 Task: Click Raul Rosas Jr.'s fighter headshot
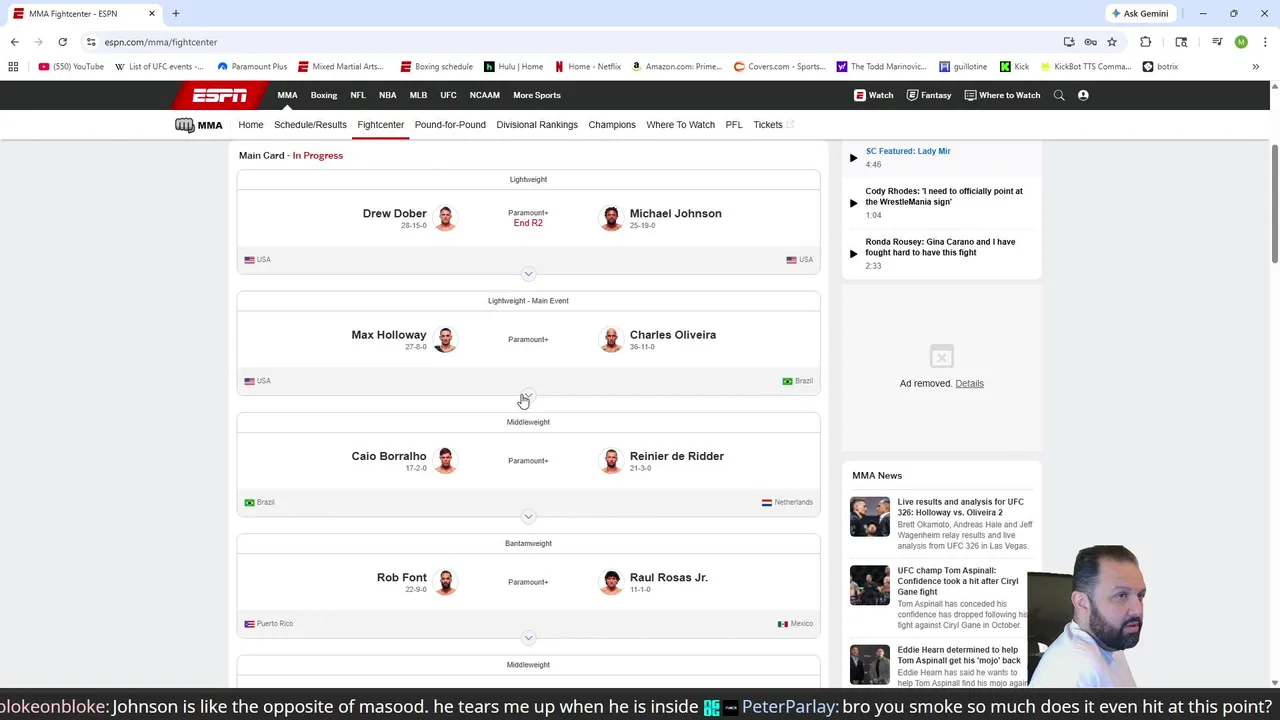(610, 581)
